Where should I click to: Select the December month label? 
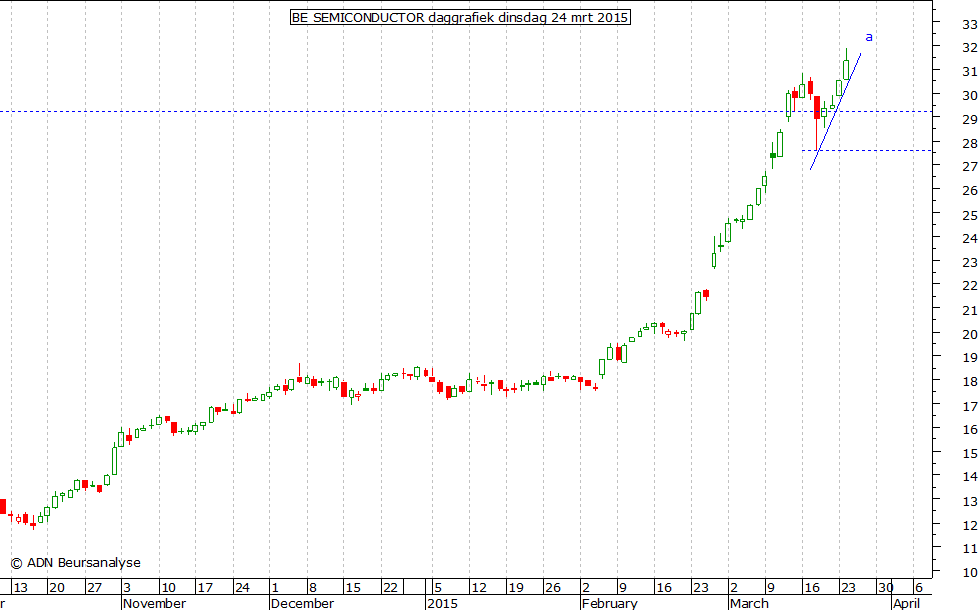[302, 603]
